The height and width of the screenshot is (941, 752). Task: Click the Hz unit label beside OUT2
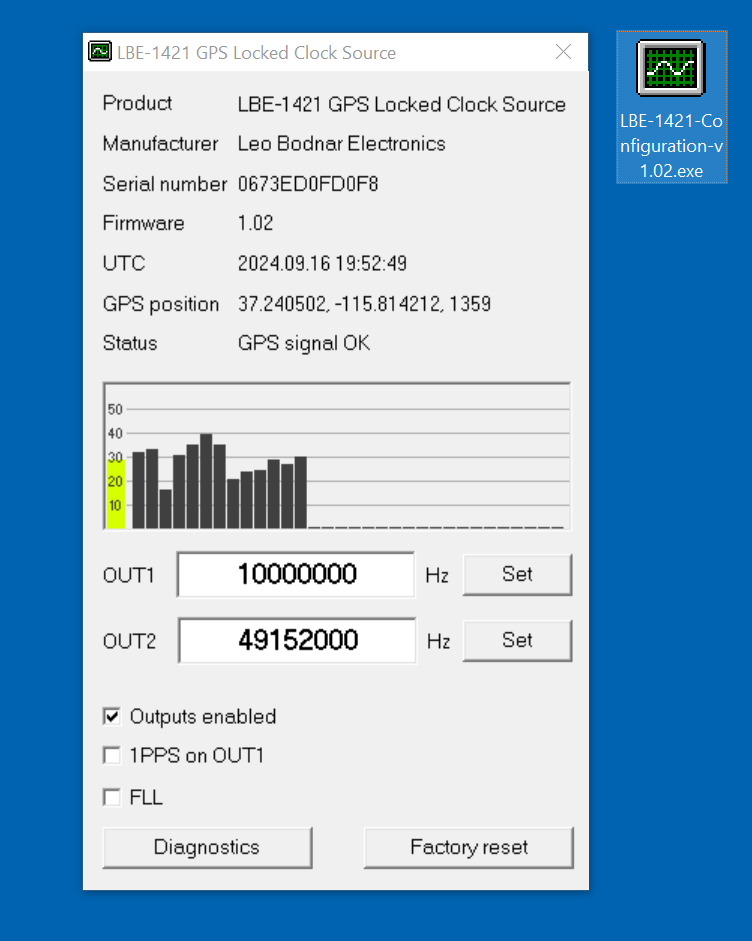click(x=438, y=642)
